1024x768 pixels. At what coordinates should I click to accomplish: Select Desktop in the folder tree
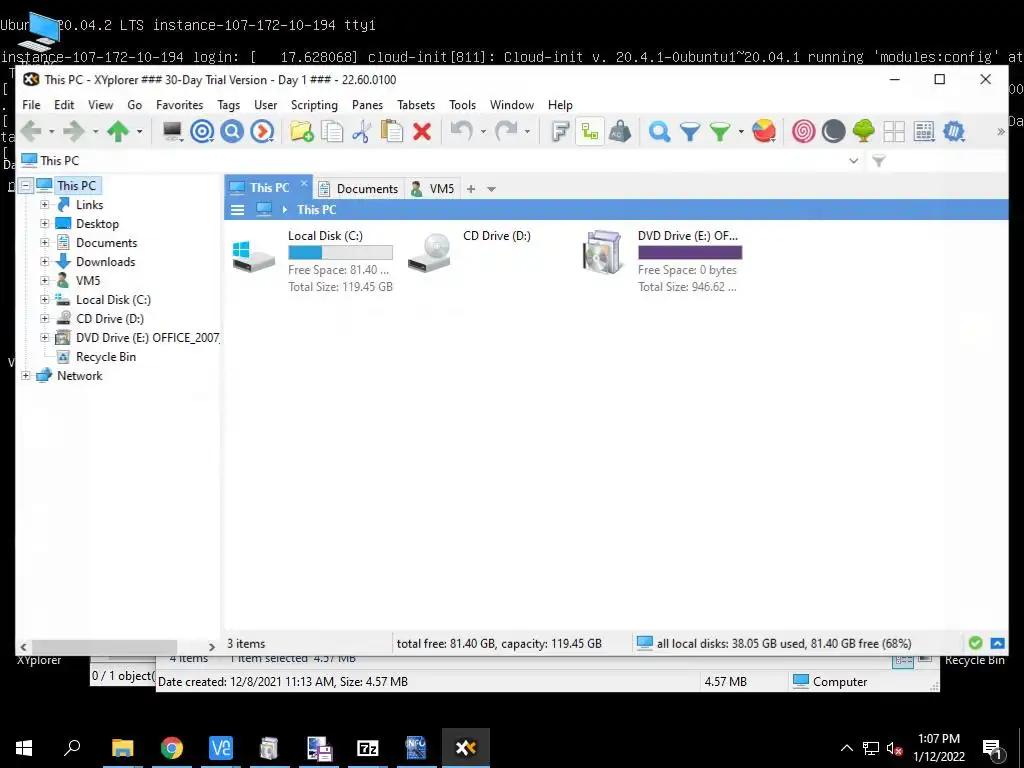coord(97,223)
